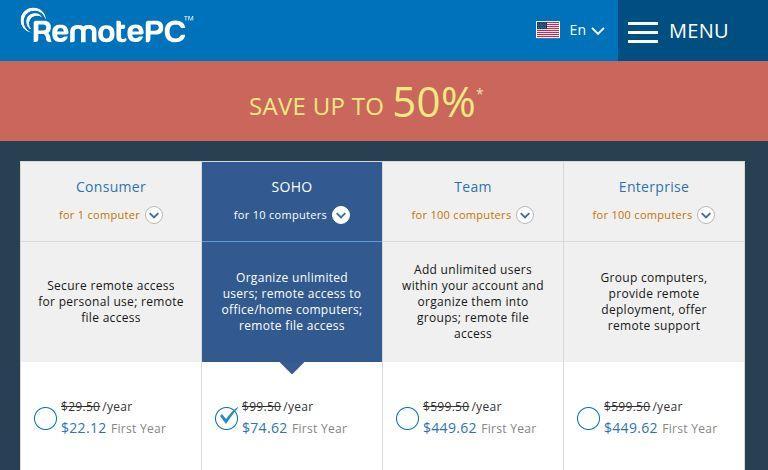
Task: Click the Save Up To 50% banner
Action: pos(366,102)
